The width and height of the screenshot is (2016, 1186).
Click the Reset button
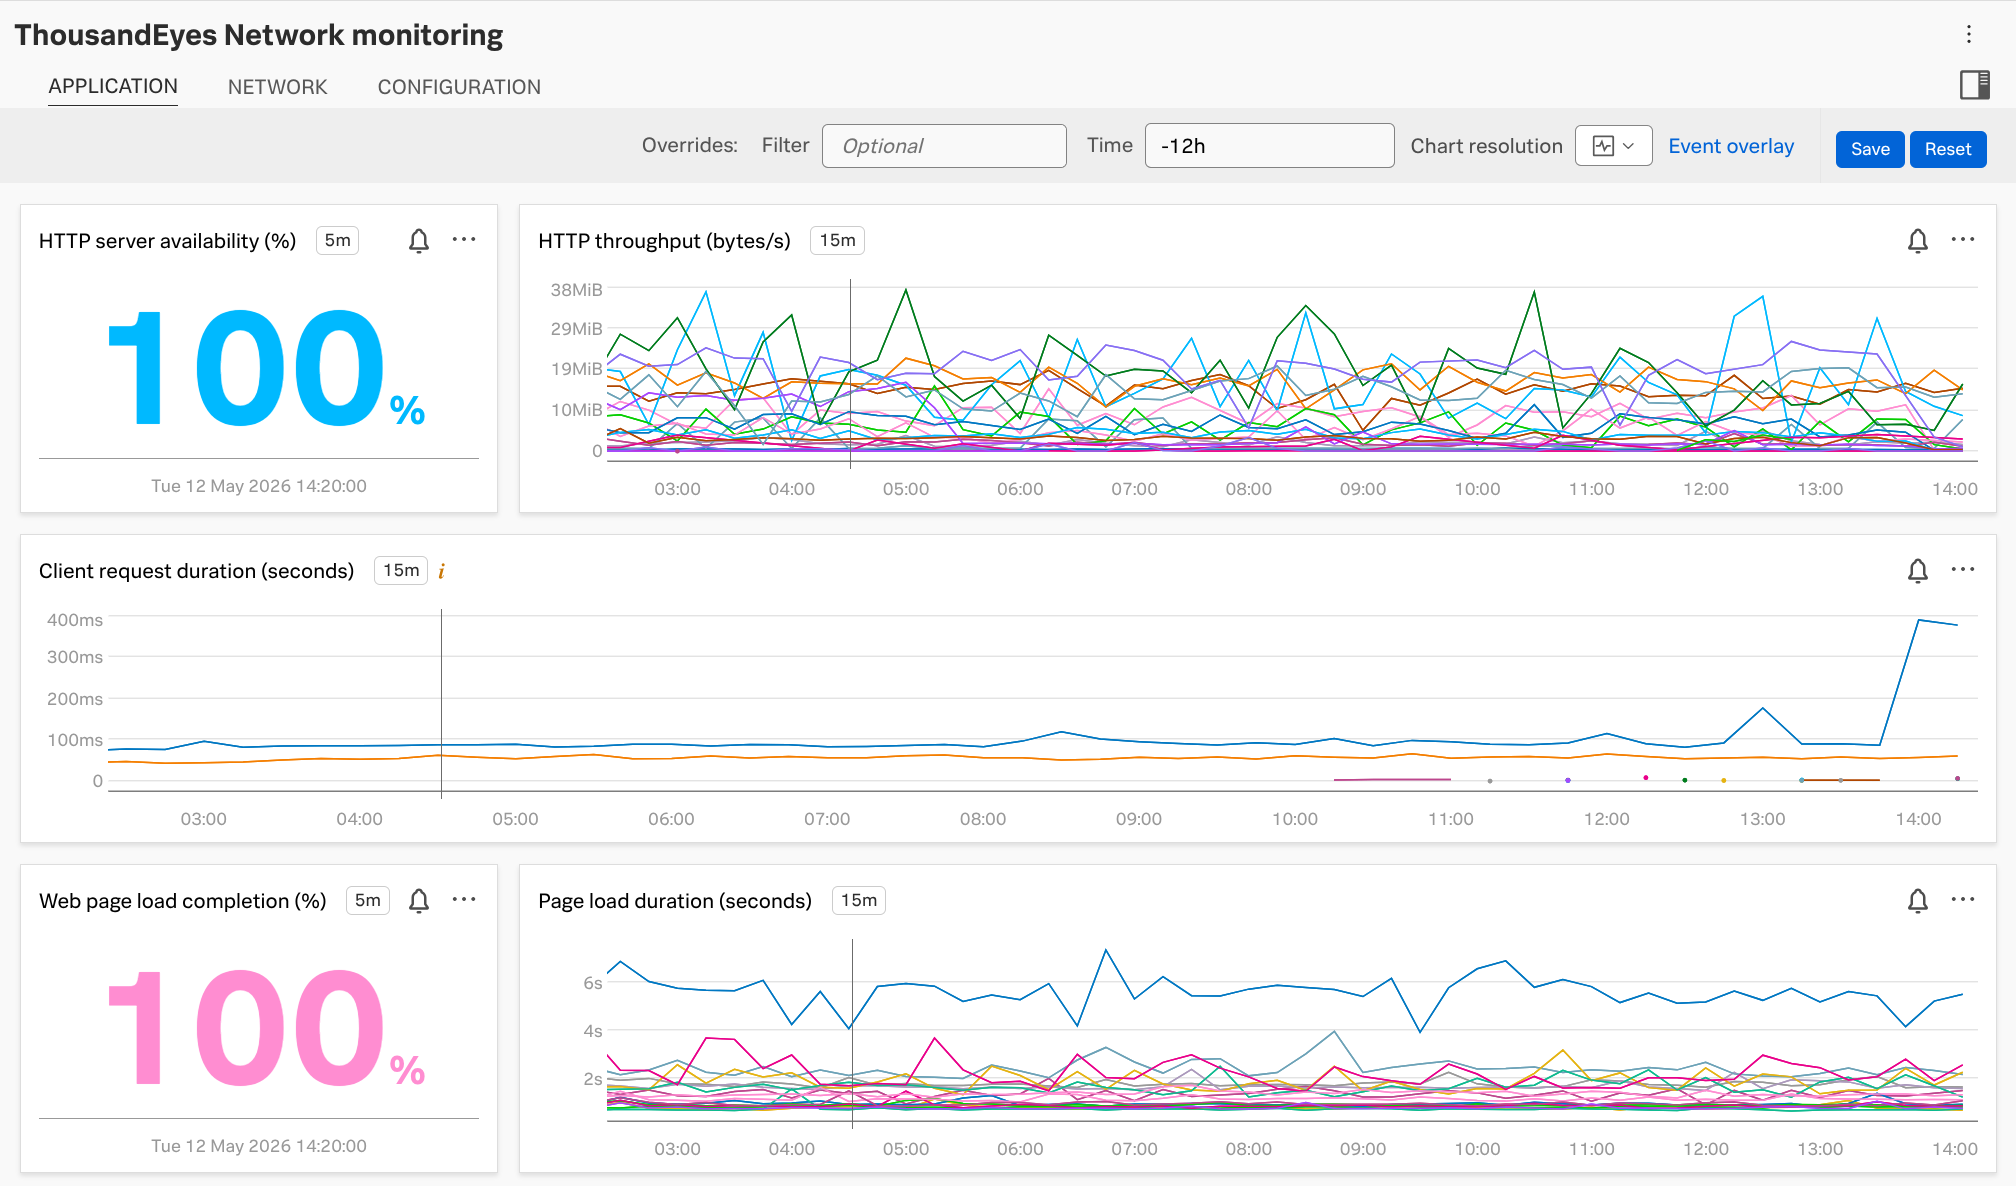tap(1948, 149)
